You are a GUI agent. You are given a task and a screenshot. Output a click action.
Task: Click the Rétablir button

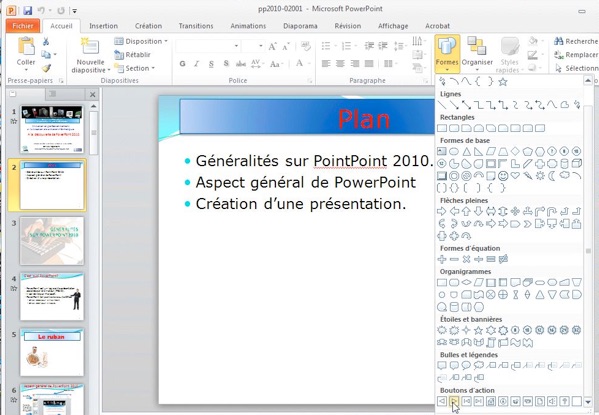(x=132, y=55)
